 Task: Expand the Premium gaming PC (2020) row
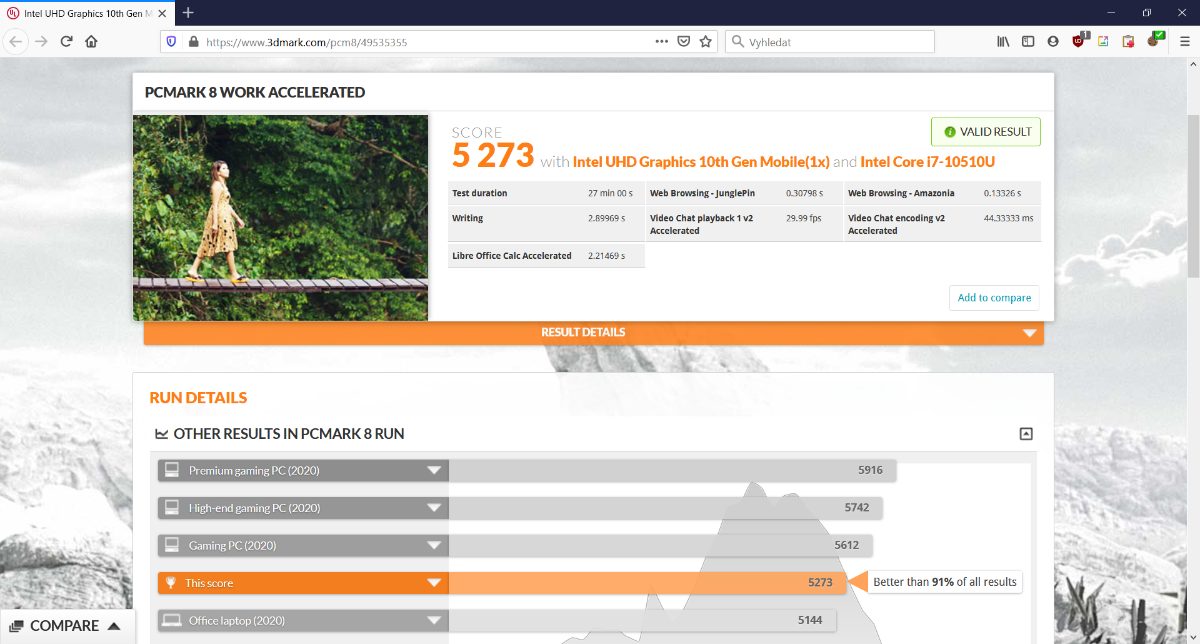tap(434, 470)
